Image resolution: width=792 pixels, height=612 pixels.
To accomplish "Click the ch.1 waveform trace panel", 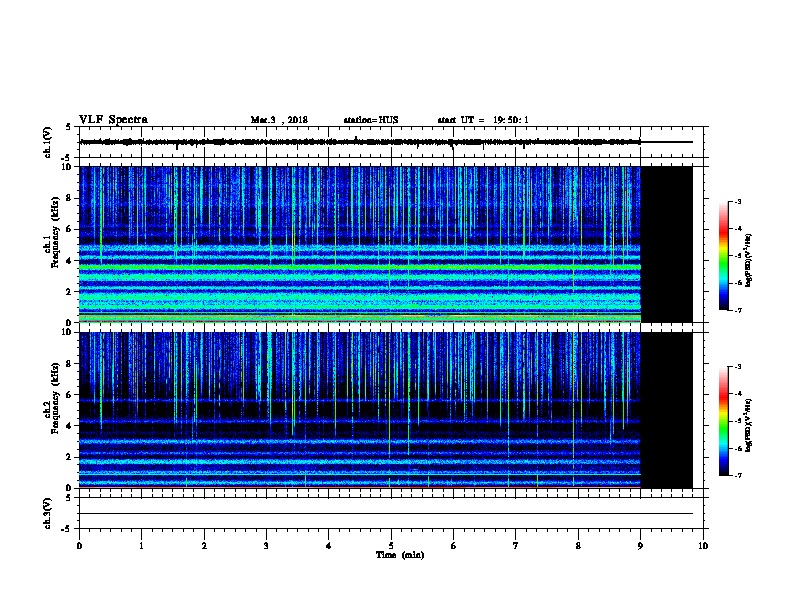I will point(392,142).
